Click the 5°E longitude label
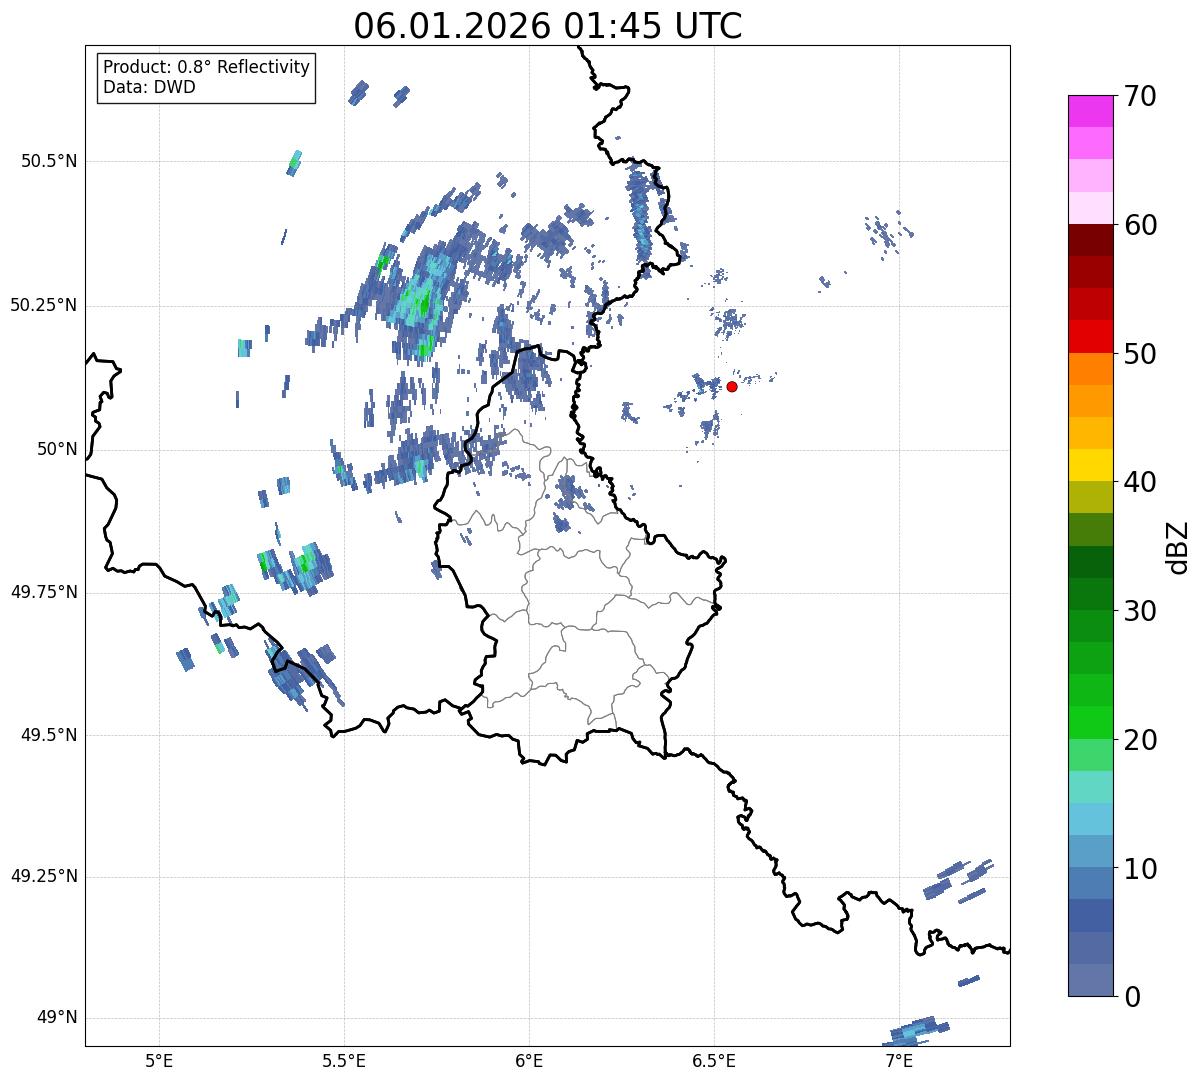Viewport: 1202px width, 1081px height. coord(159,1060)
